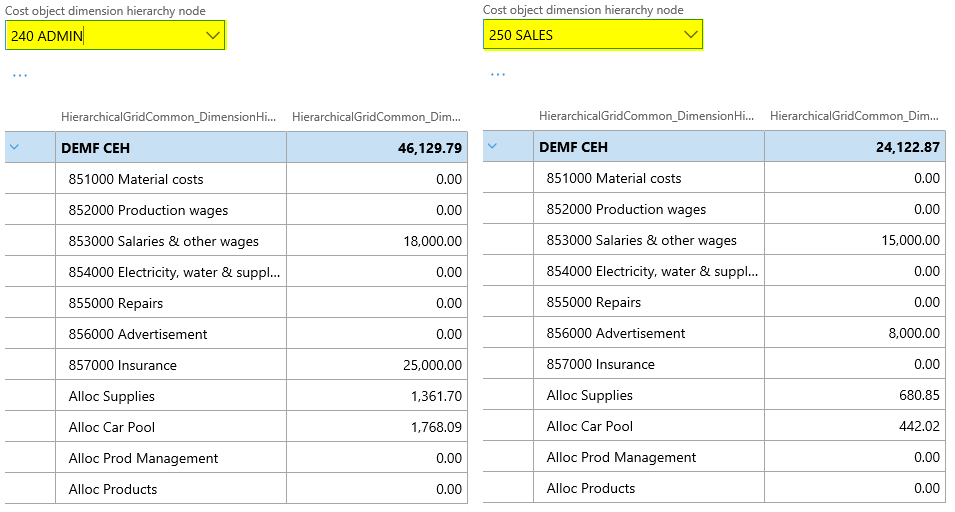Click right grid's second column header
The image size is (955, 512).
tap(855, 116)
